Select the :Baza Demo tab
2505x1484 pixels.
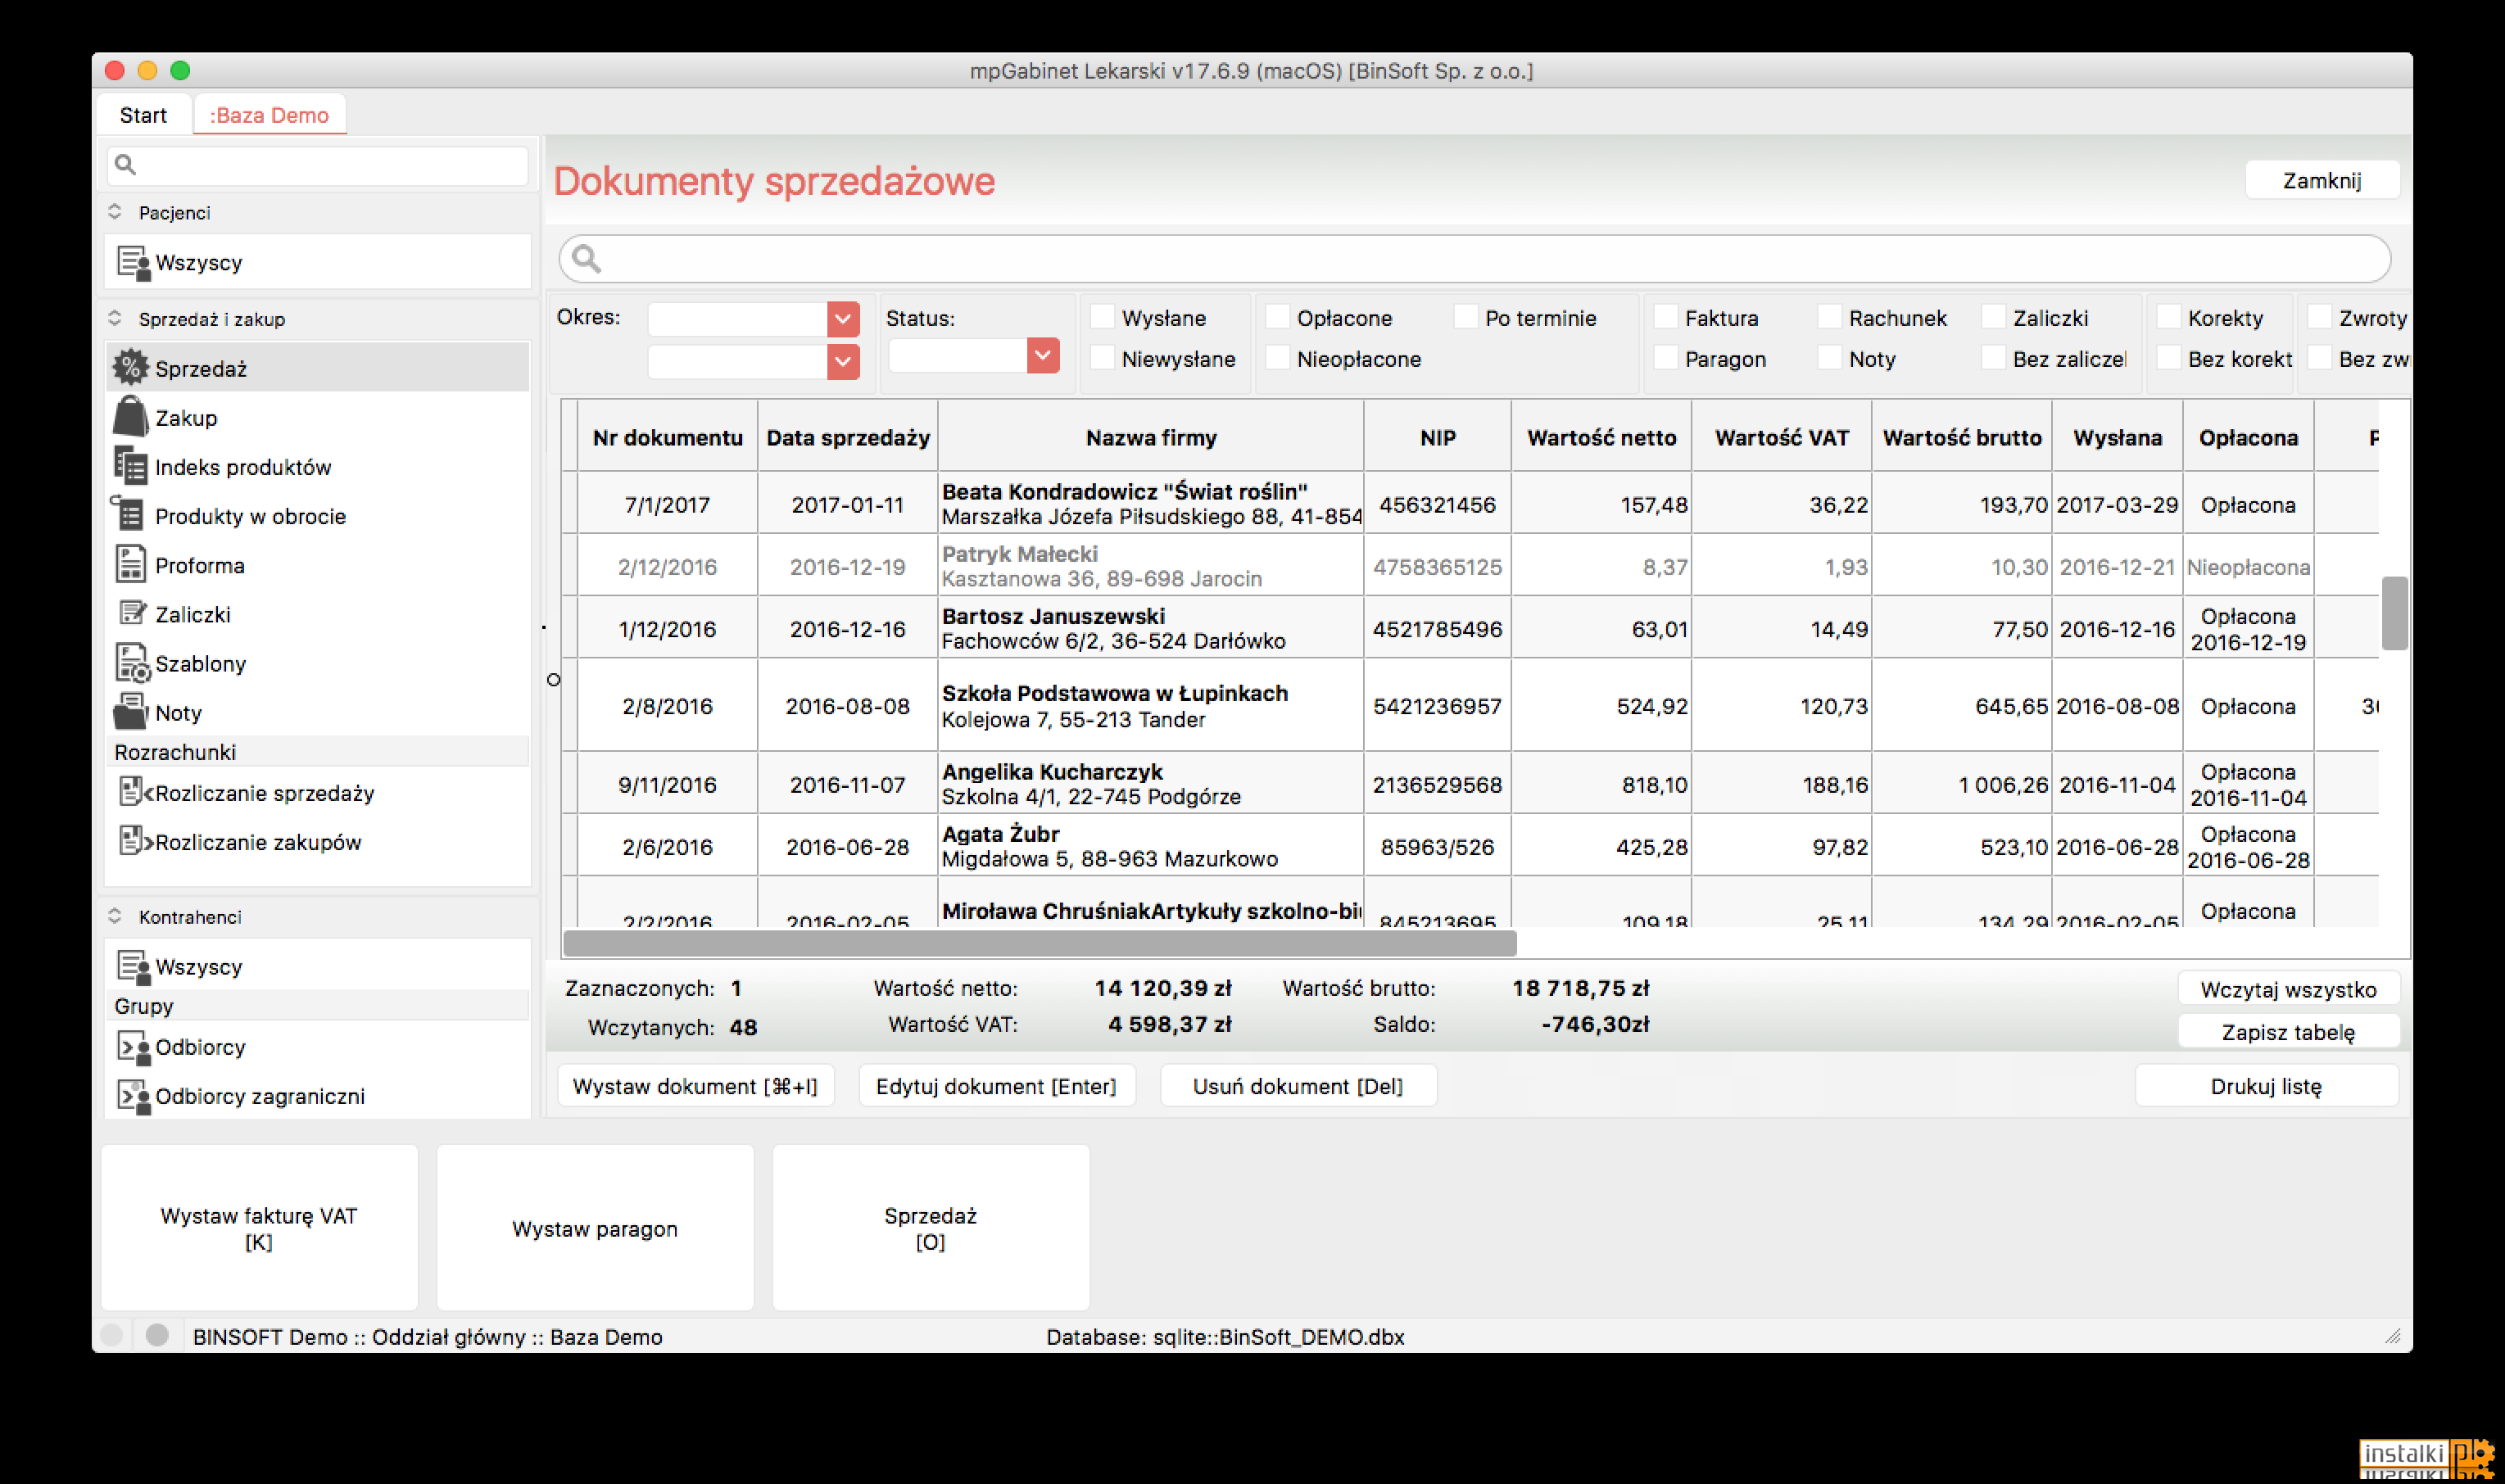[x=269, y=115]
